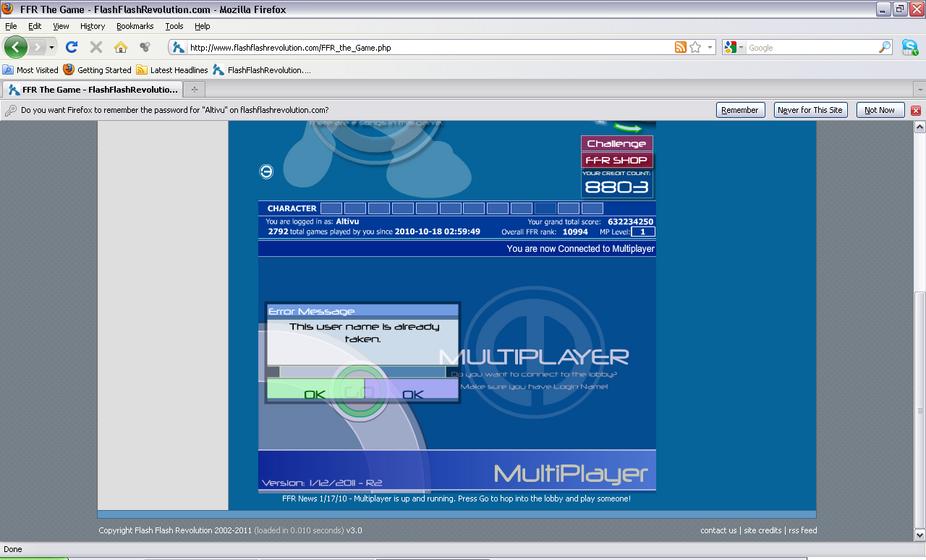Click Remember password button
Viewport: 926px width, 560px height.
click(x=739, y=110)
